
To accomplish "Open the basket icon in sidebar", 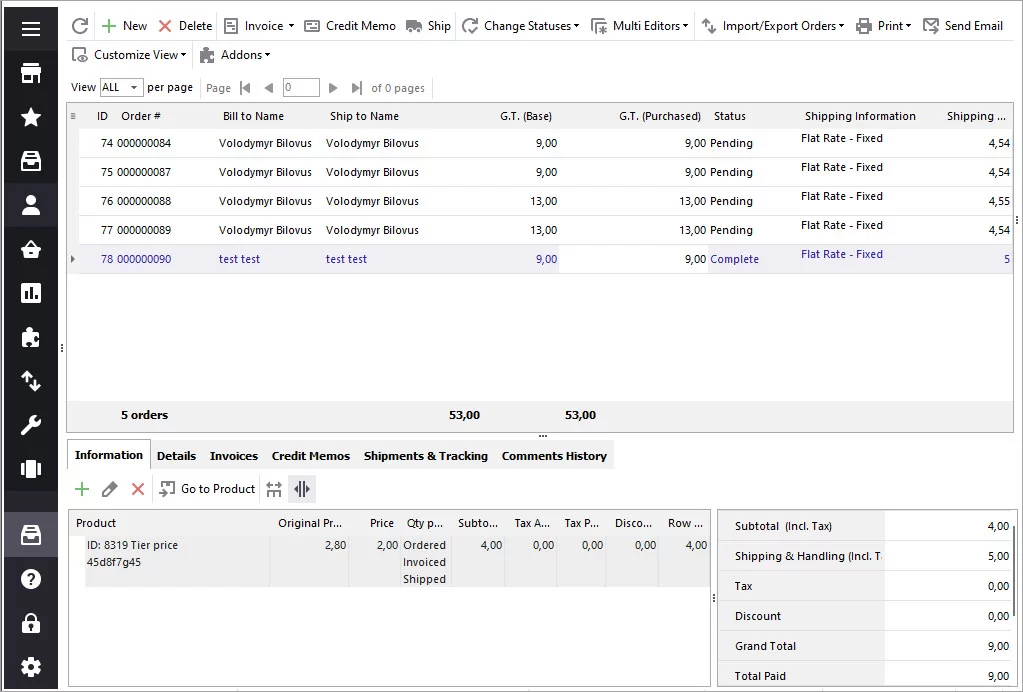I will pyautogui.click(x=31, y=249).
